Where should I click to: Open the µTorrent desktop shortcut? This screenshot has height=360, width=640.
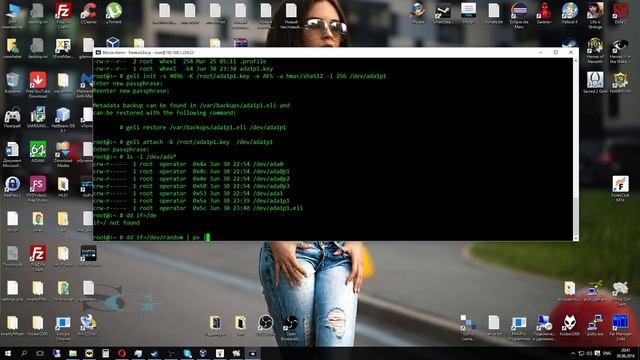click(x=113, y=13)
